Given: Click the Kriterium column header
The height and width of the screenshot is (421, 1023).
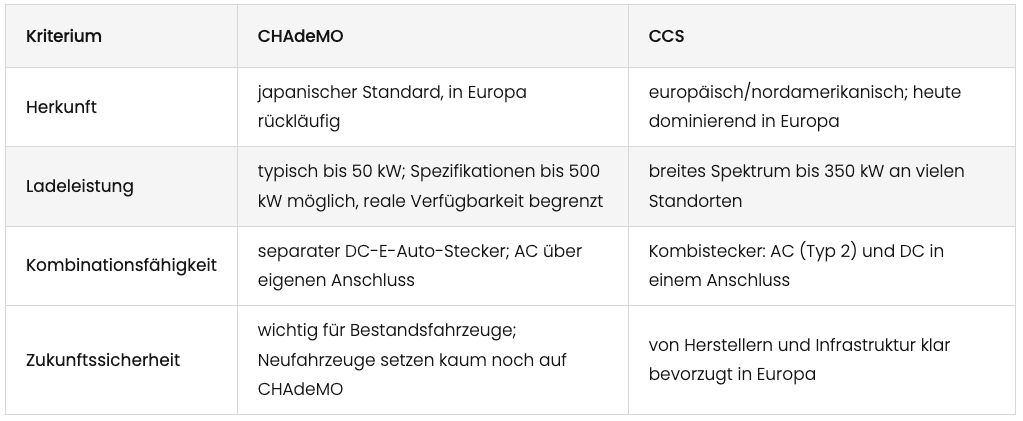Looking at the screenshot, I should (64, 37).
